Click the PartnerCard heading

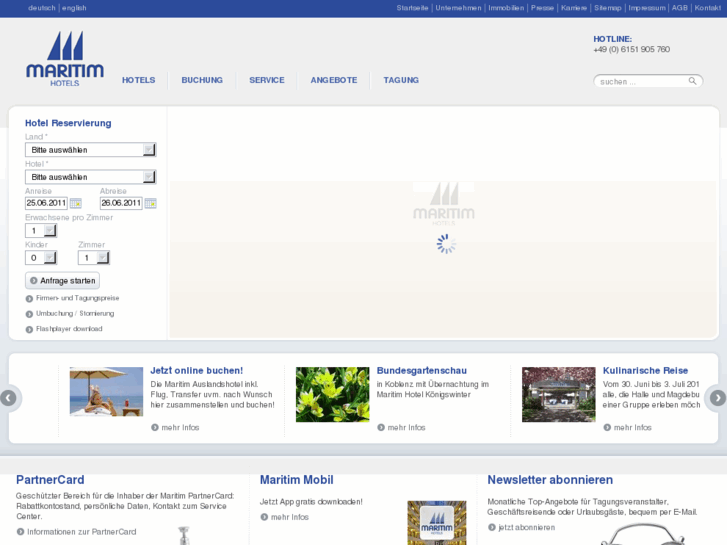tap(50, 480)
